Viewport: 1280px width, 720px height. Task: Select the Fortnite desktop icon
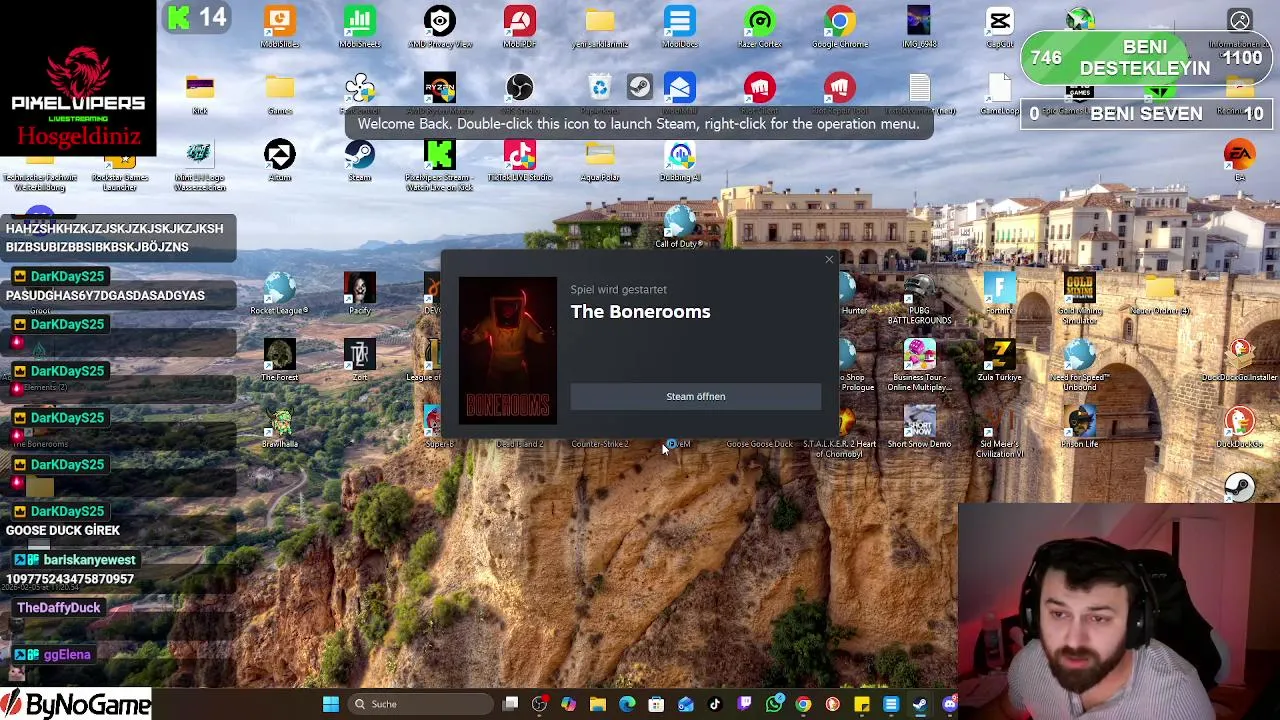point(999,294)
